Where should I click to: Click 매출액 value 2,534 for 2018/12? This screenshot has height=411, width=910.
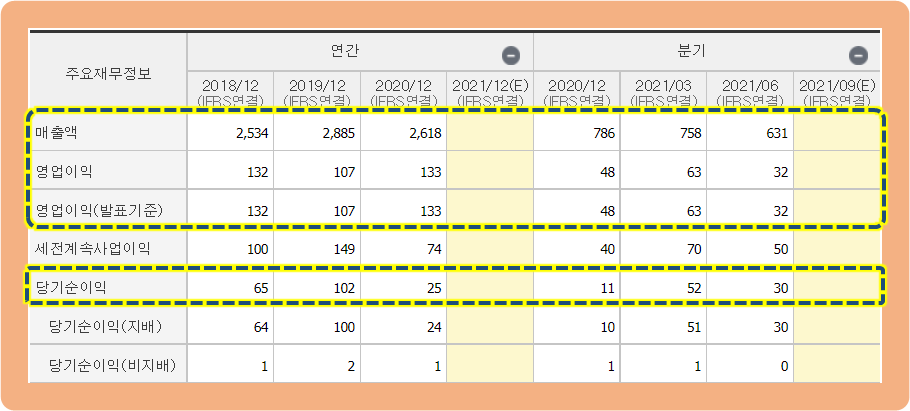pos(252,134)
